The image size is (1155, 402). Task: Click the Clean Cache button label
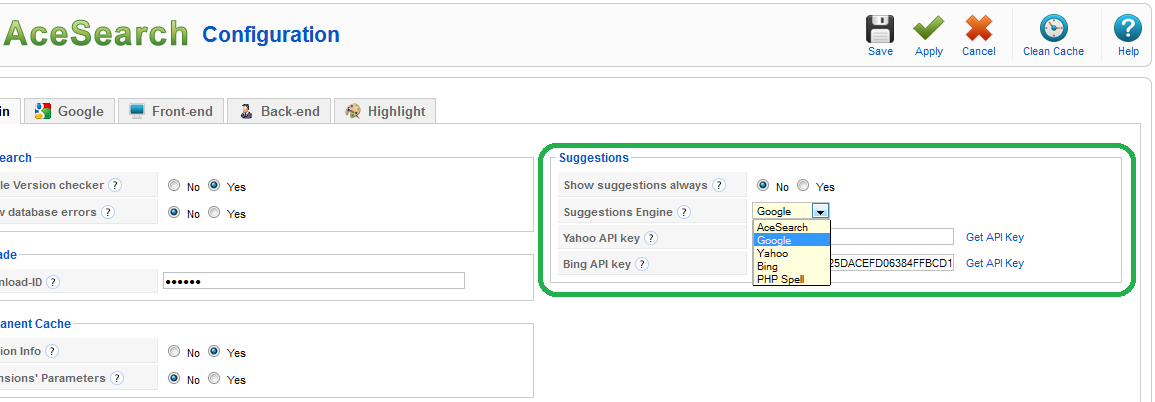click(1053, 52)
